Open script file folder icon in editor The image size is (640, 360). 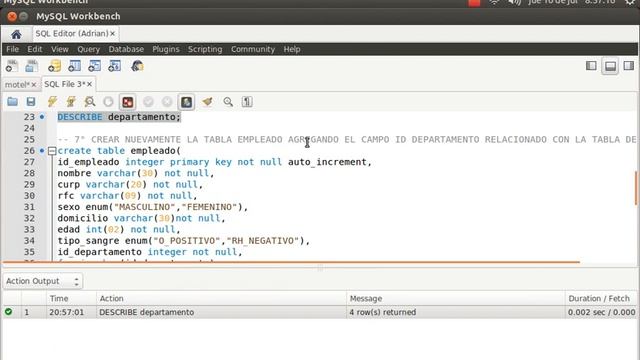12,102
